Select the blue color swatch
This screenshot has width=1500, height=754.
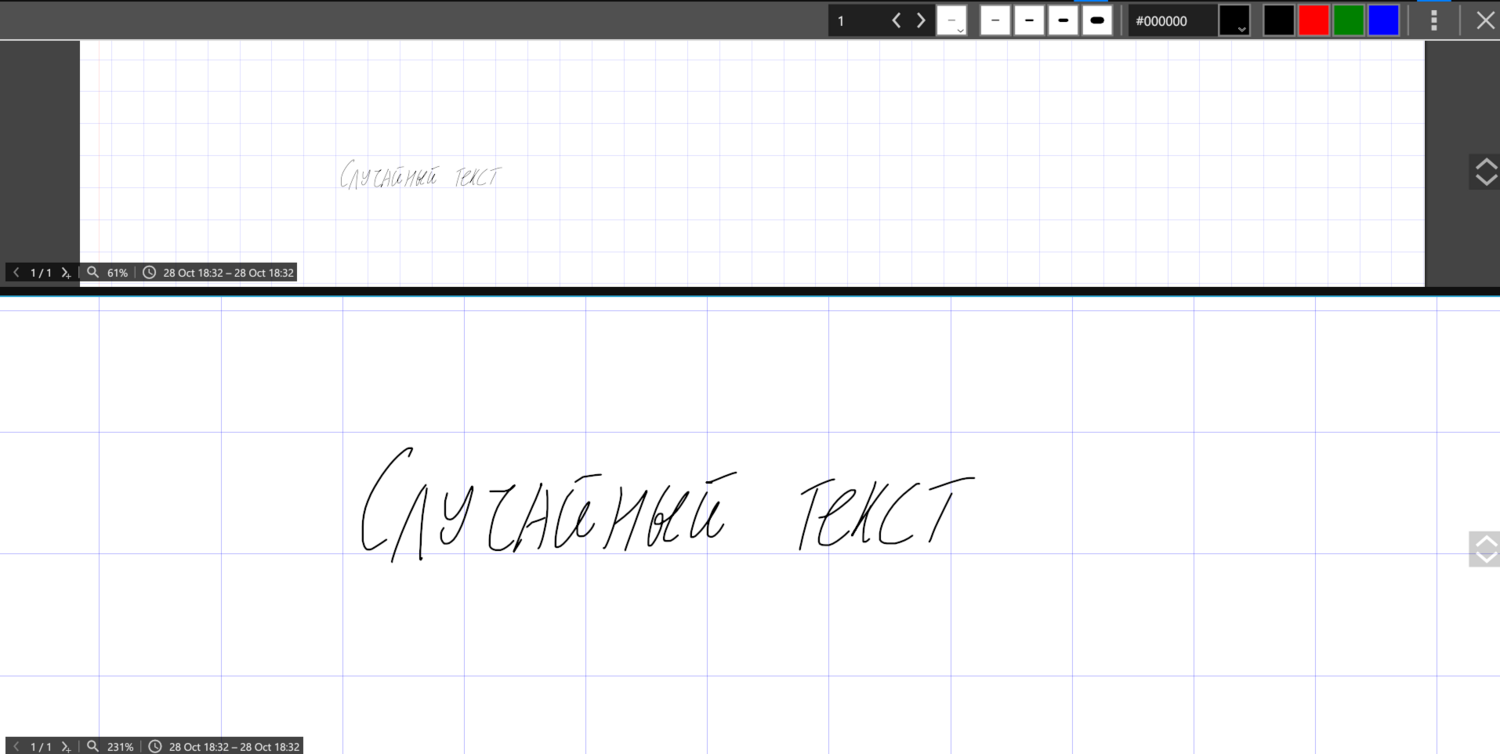coord(1383,19)
